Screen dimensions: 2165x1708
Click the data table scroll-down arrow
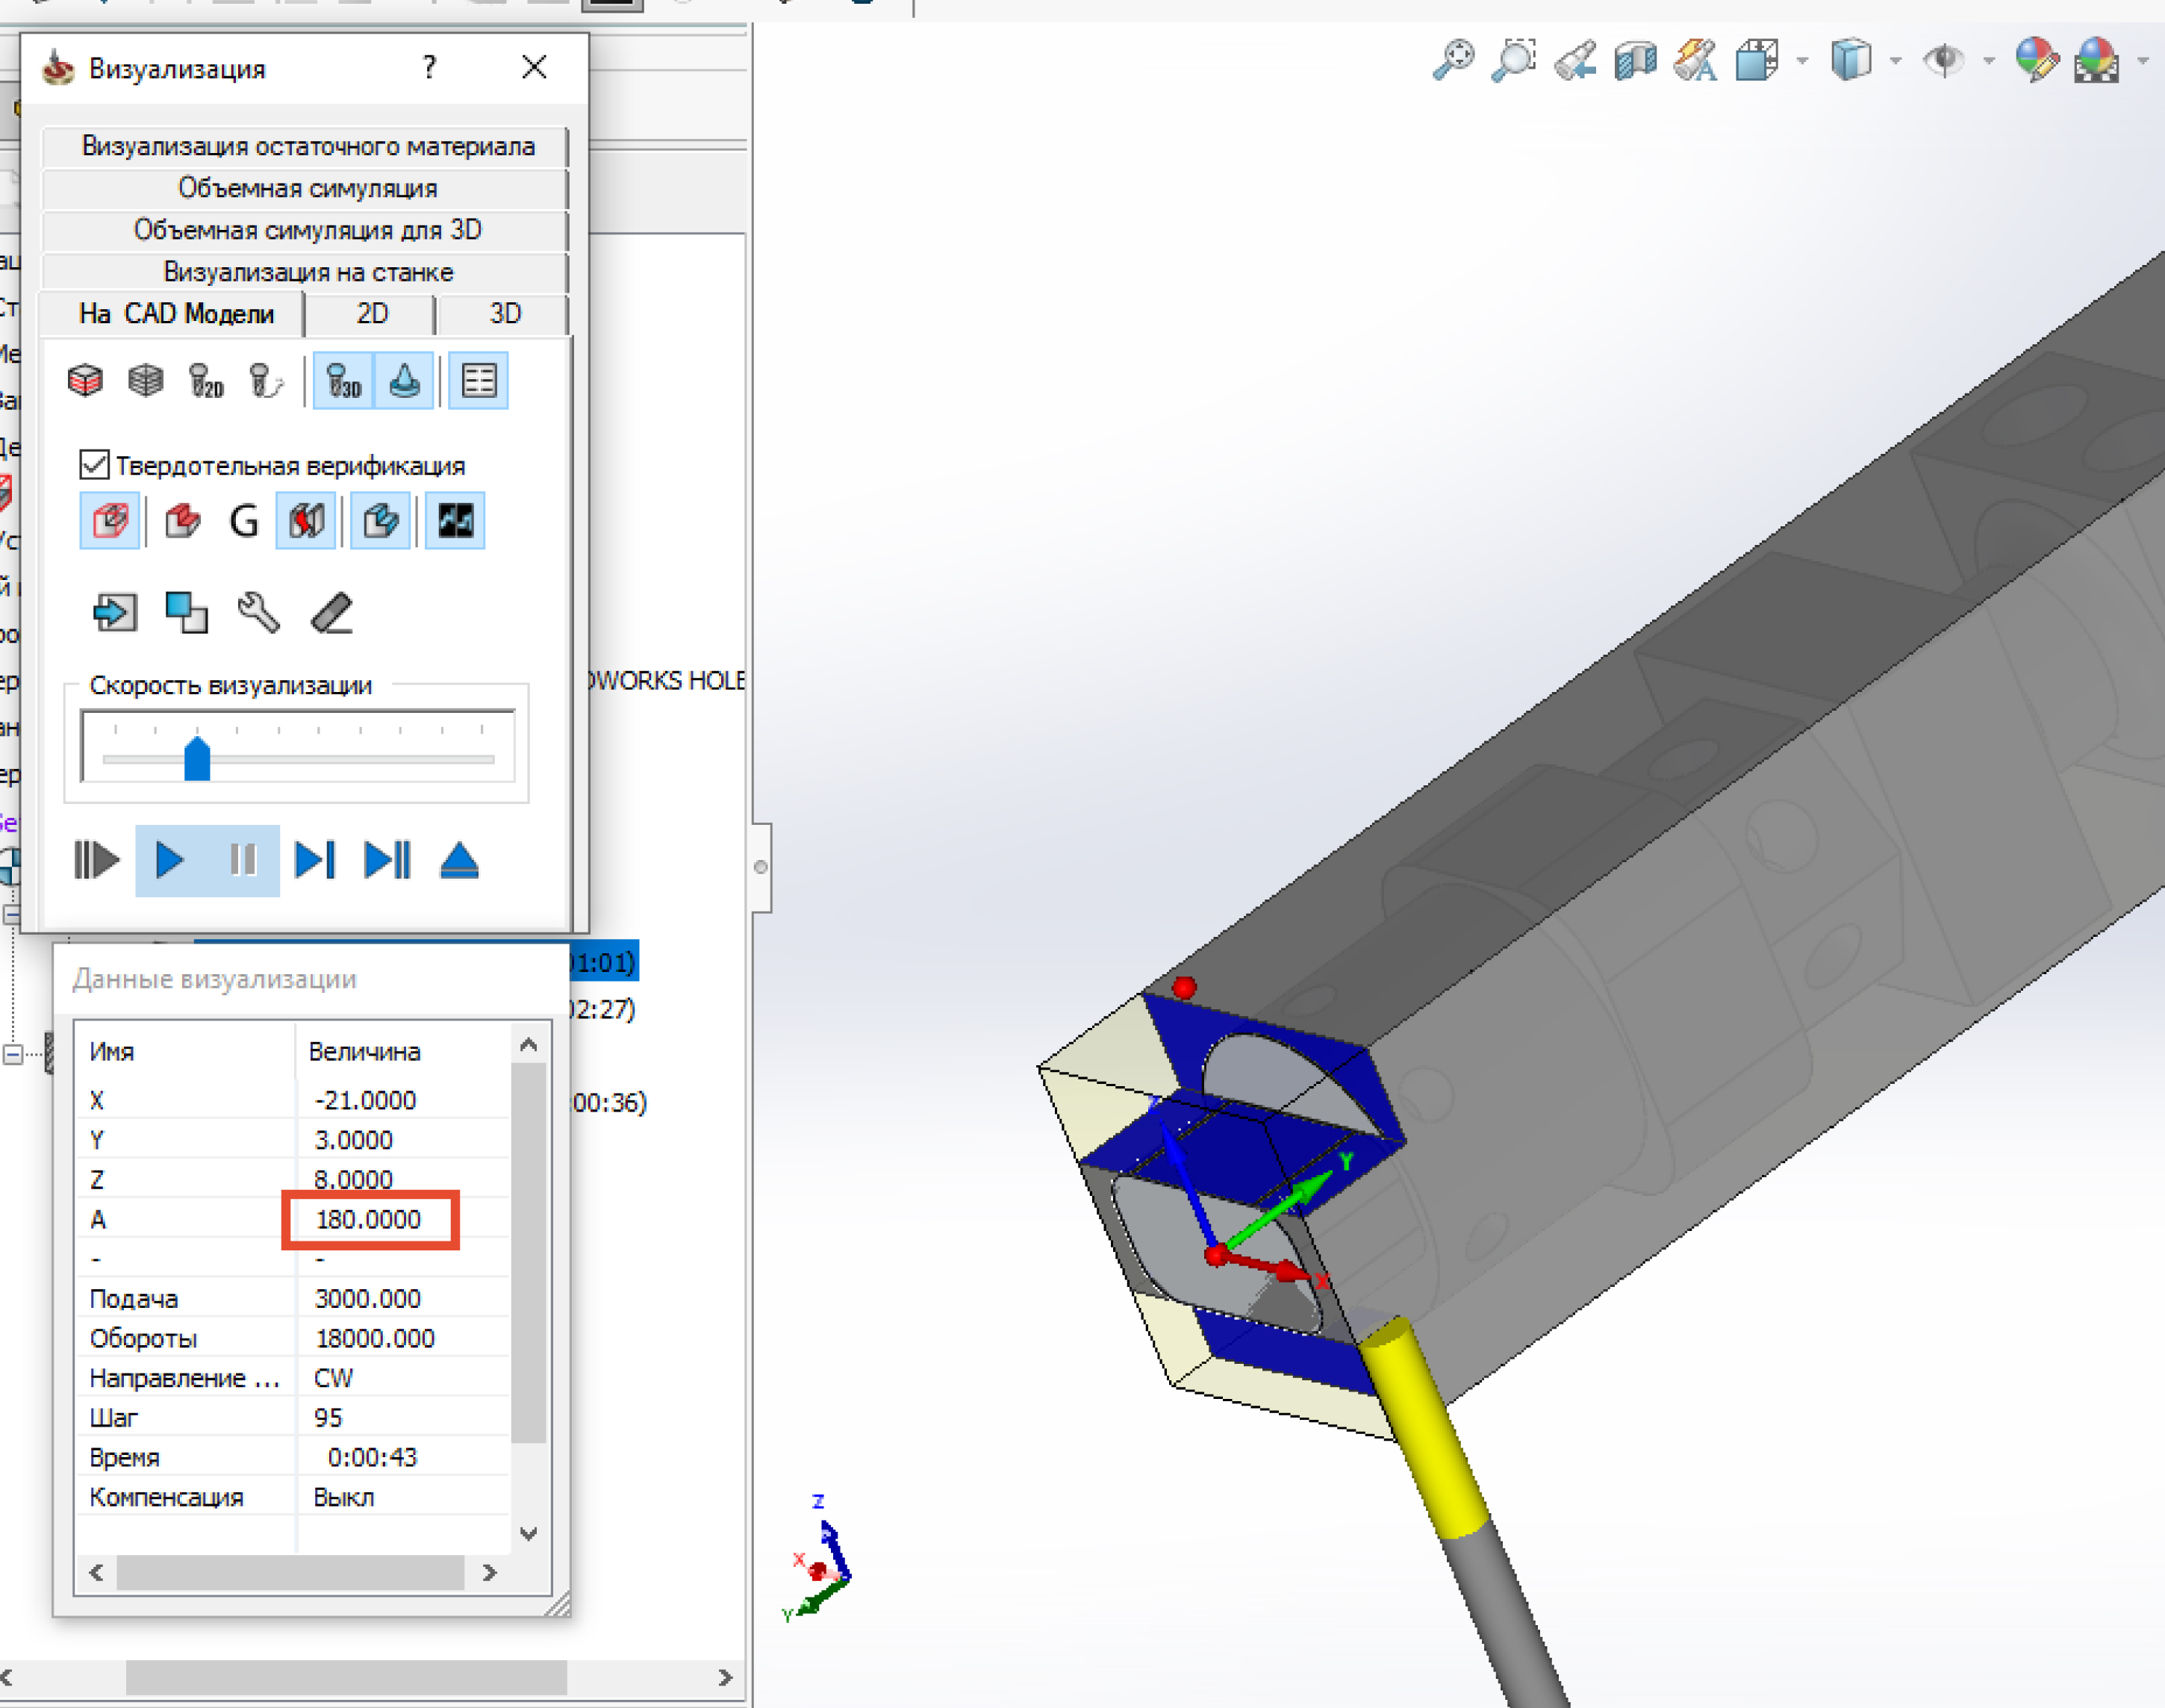pyautogui.click(x=529, y=1533)
